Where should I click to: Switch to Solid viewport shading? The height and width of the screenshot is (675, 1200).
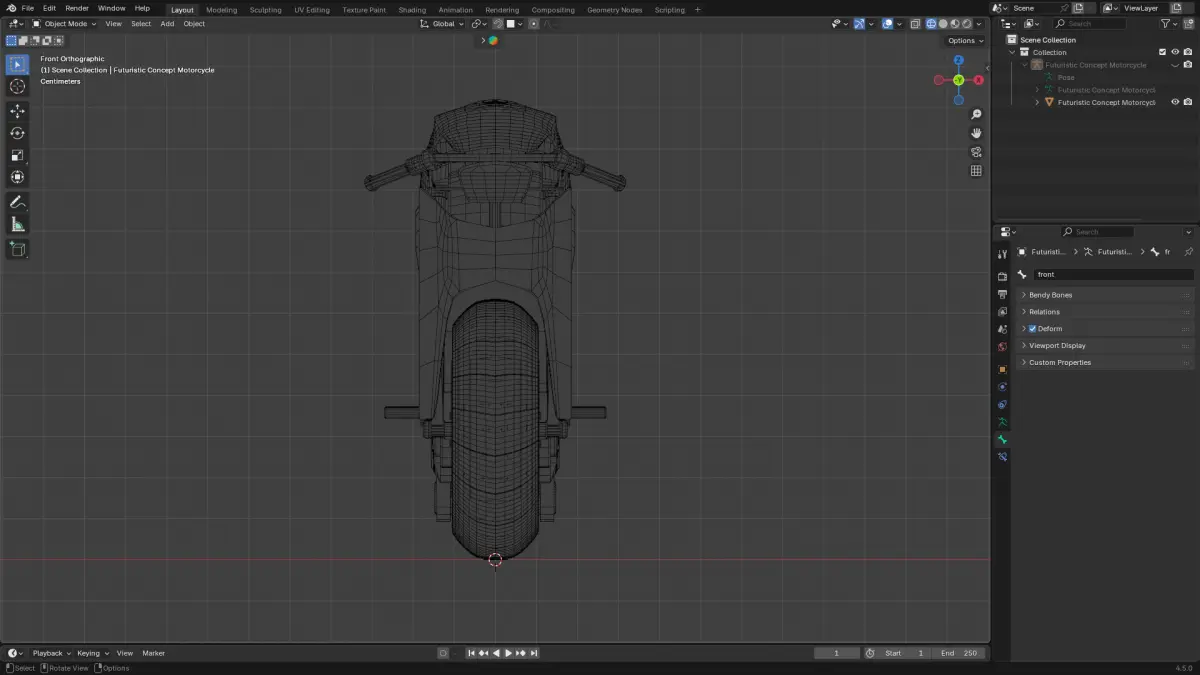pyautogui.click(x=943, y=24)
